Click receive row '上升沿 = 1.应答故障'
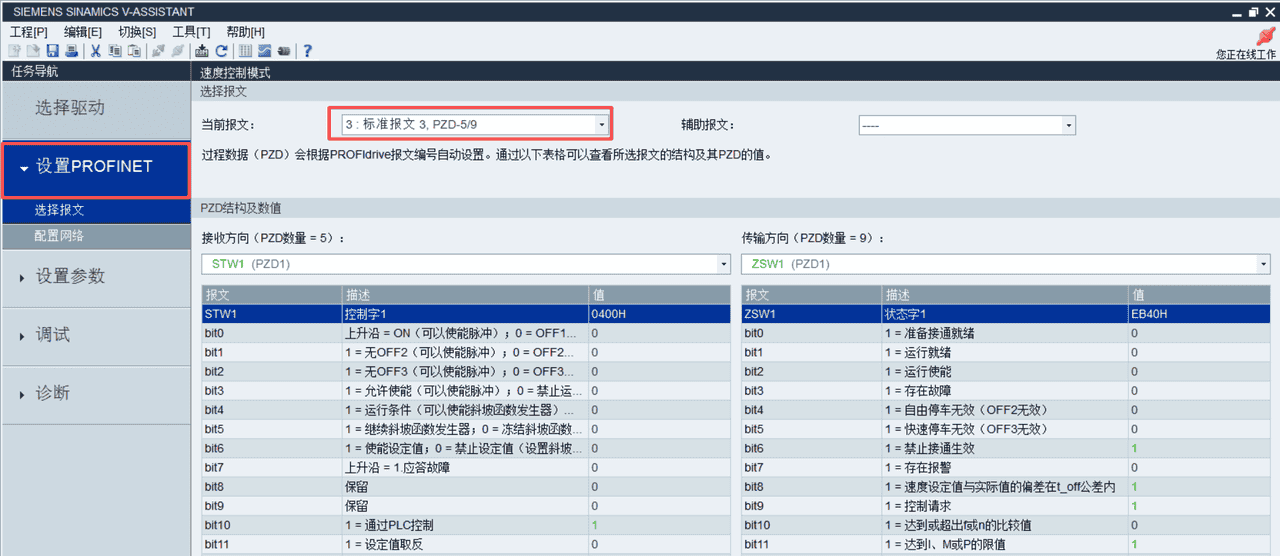This screenshot has height=556, width=1280. click(x=466, y=467)
